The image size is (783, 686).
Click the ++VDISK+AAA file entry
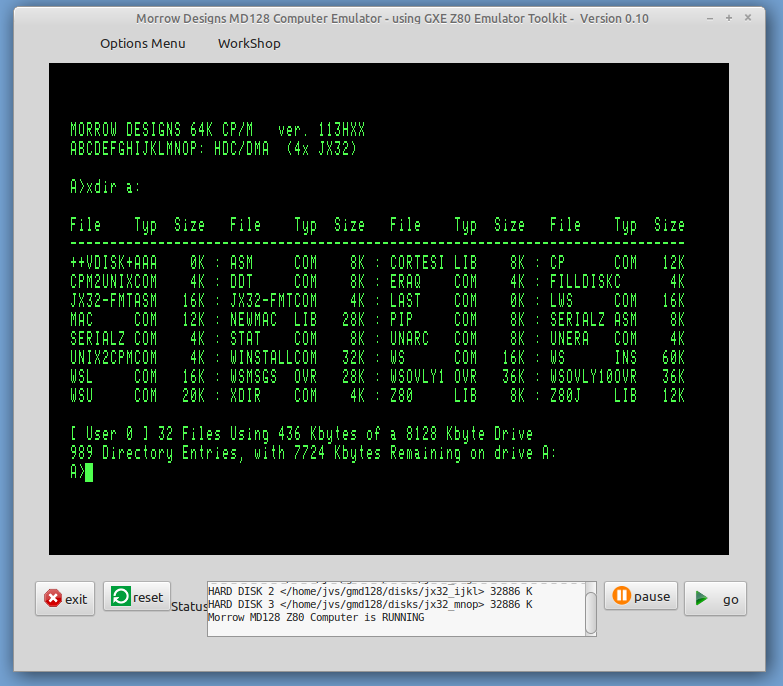(x=137, y=263)
